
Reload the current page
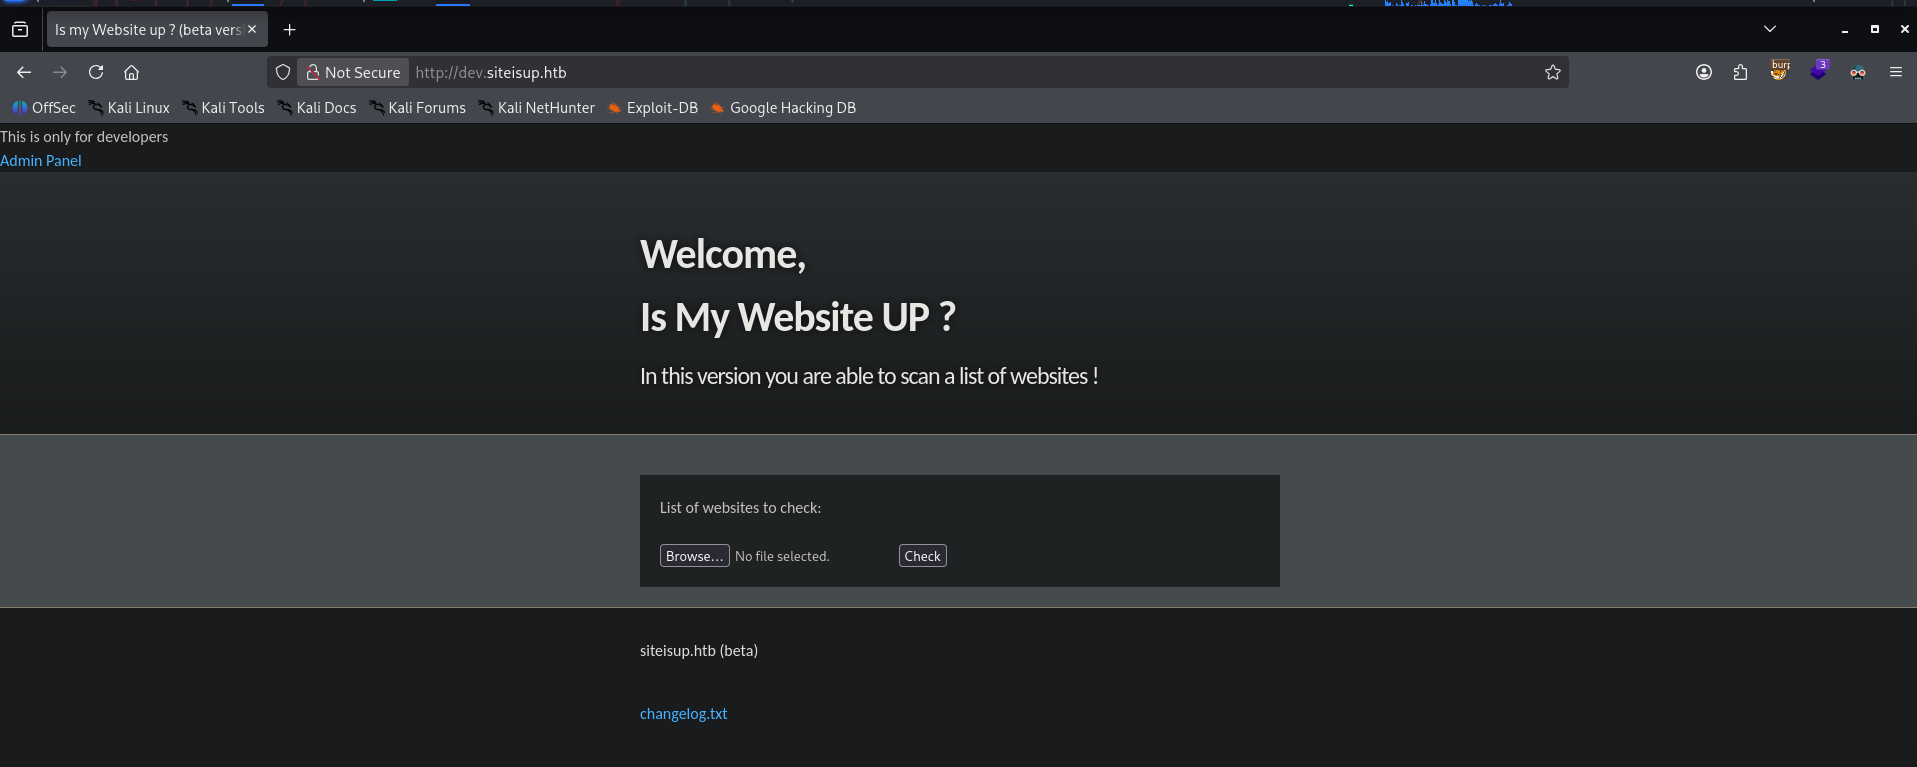96,72
